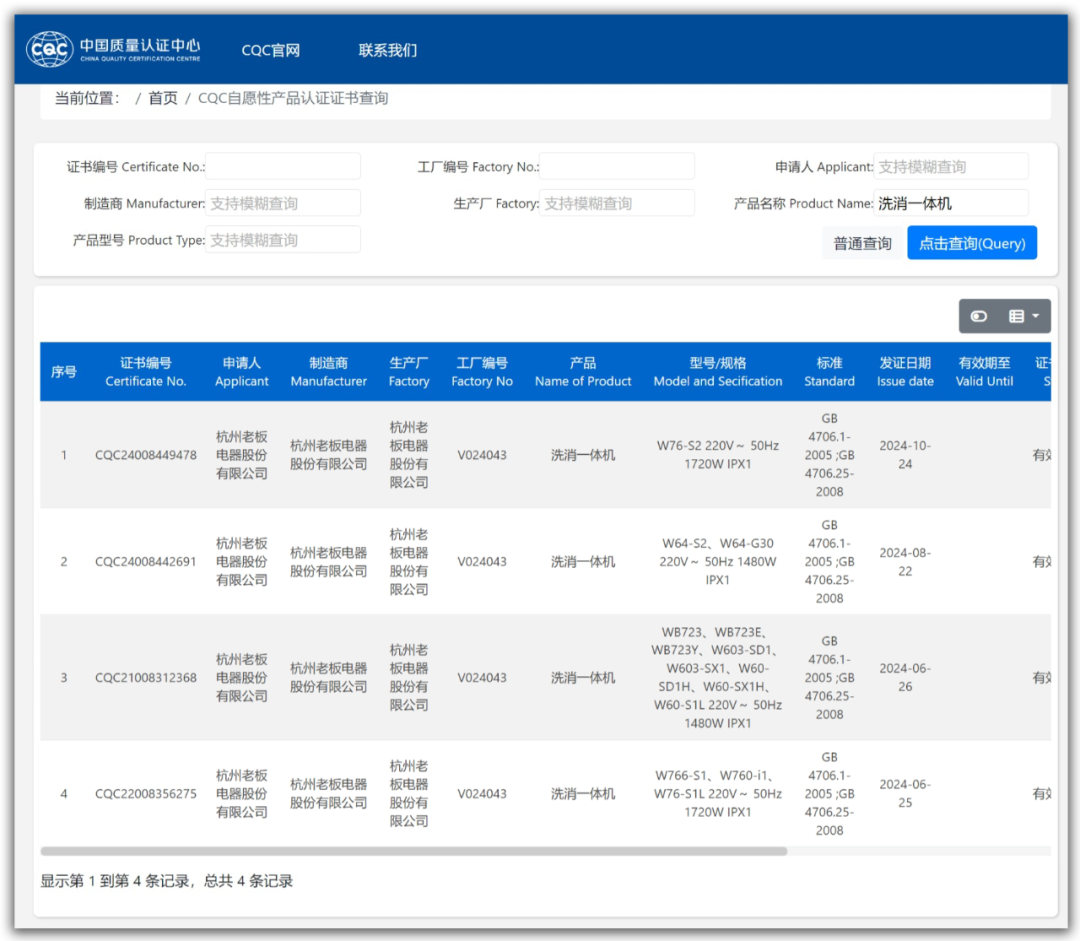Select certificate number CQC22008356275
Image resolution: width=1080 pixels, height=941 pixels.
click(145, 794)
